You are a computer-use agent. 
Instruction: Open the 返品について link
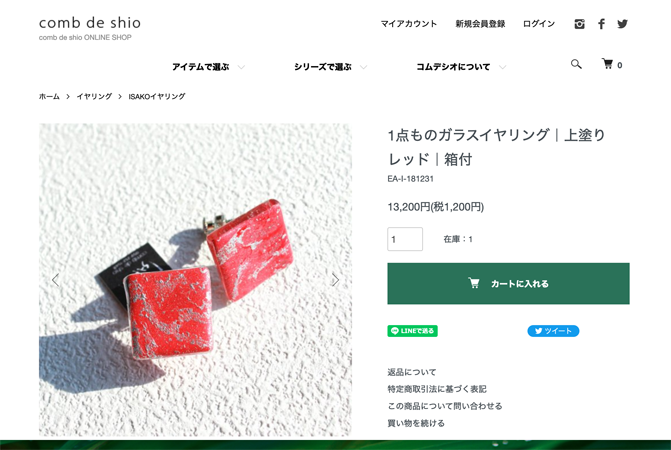[412, 372]
